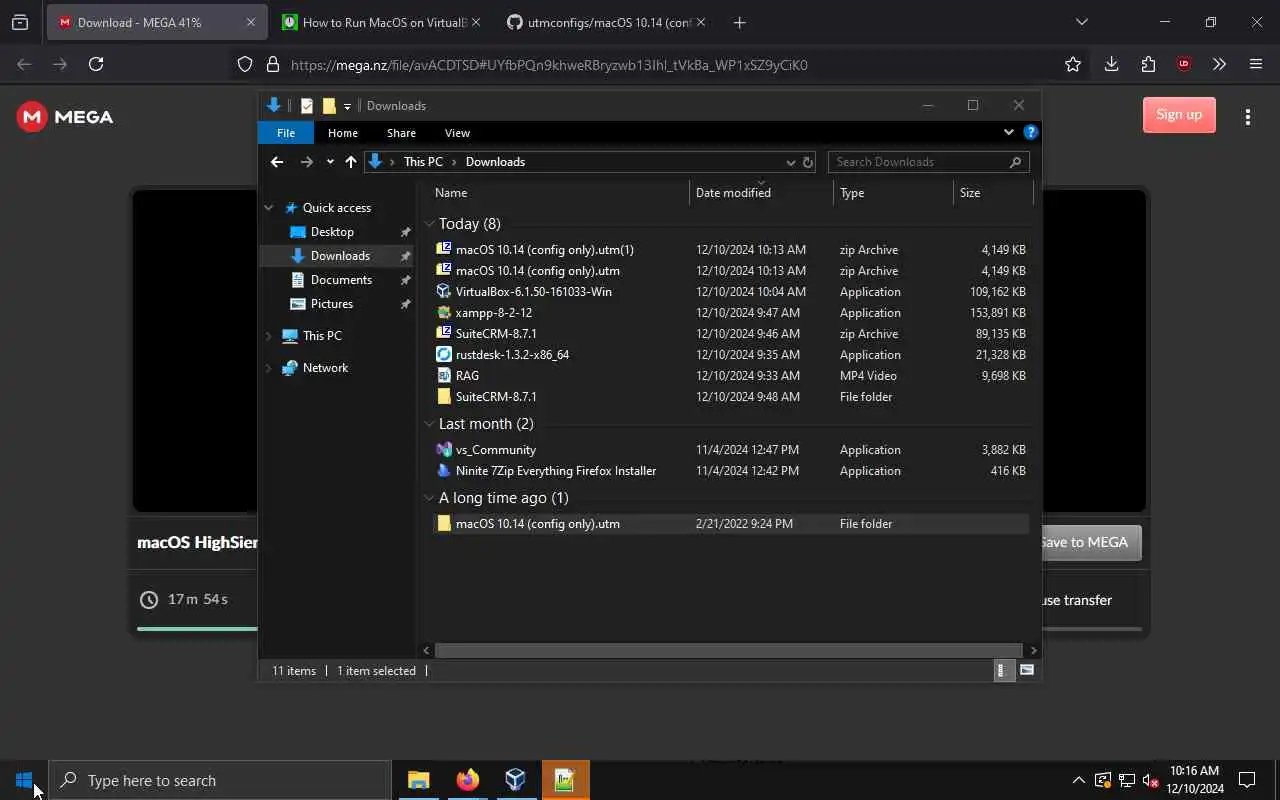Open the Share ribbon tab

(401, 133)
